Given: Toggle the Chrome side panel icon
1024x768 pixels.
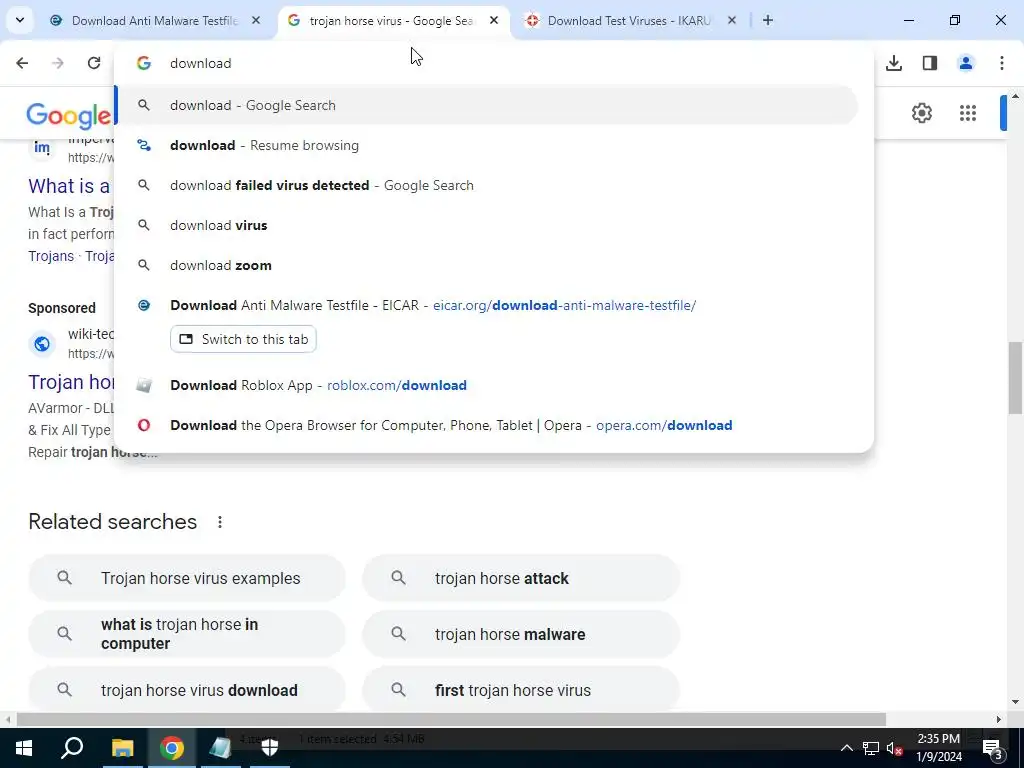Looking at the screenshot, I should 930,63.
